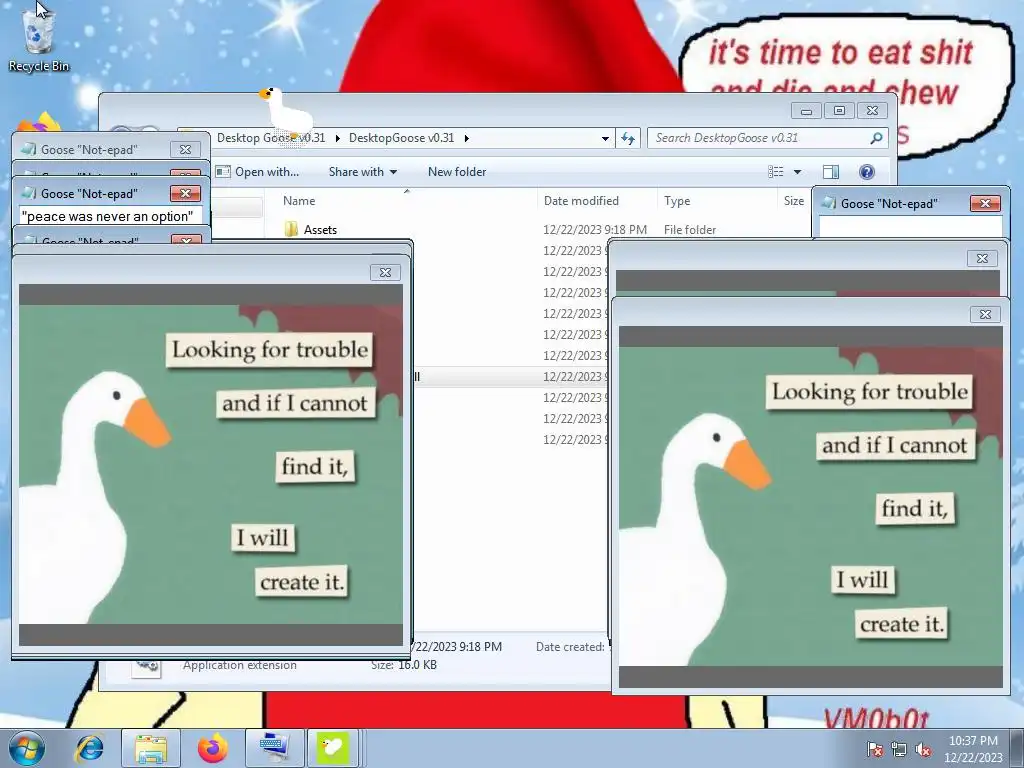Close the left goose meme image window
1024x768 pixels.
coord(385,272)
